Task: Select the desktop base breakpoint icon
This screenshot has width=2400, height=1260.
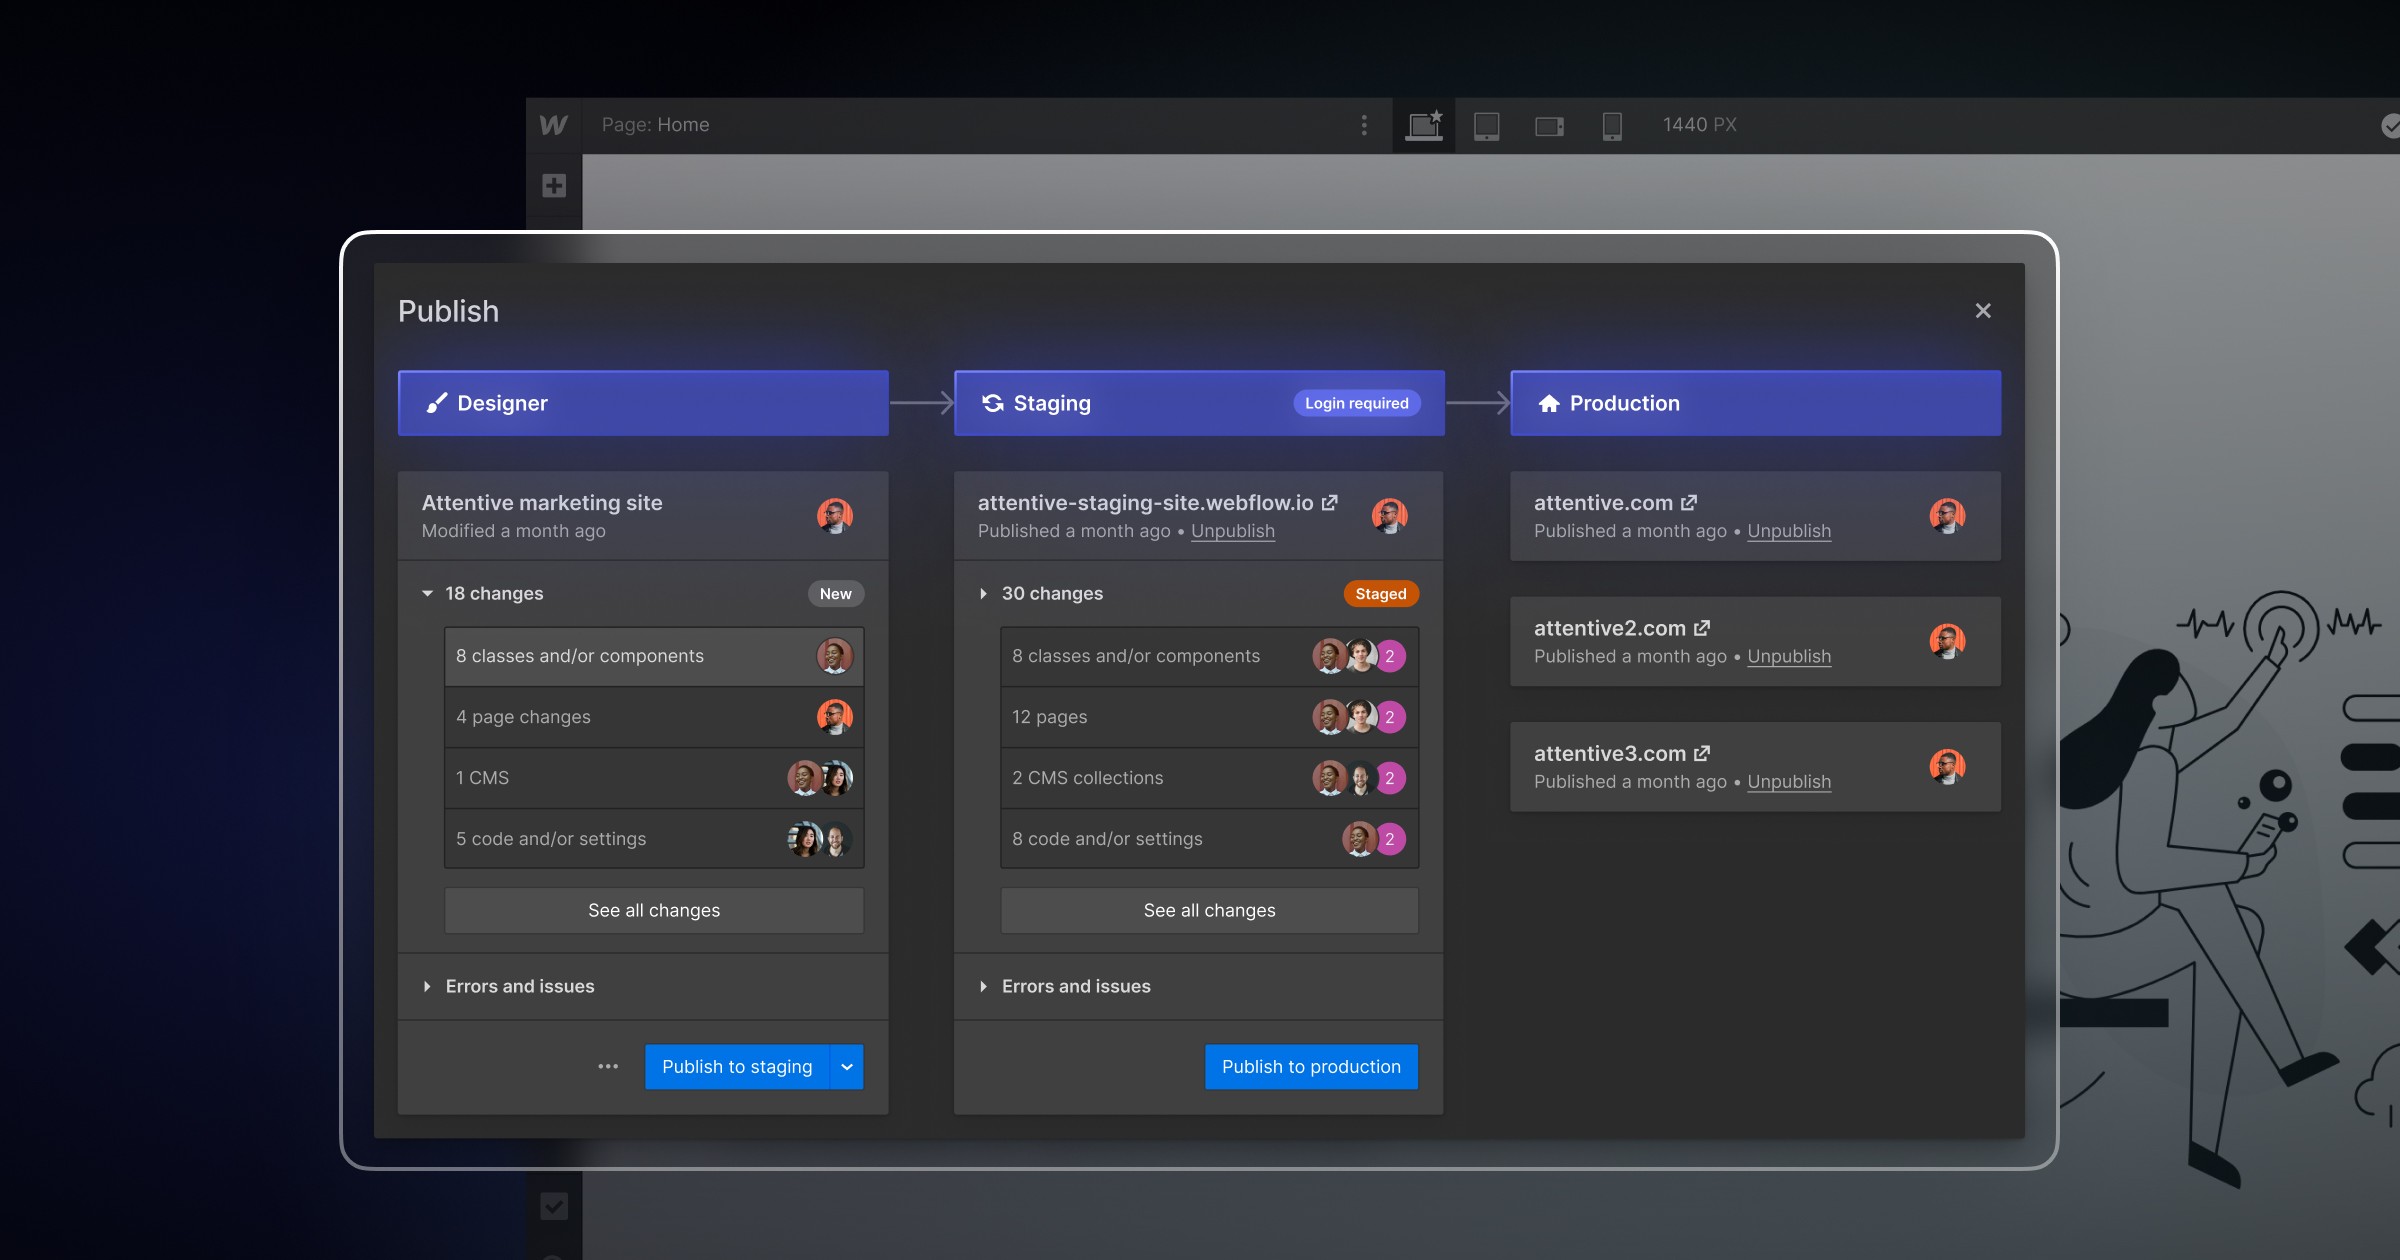Action: point(1424,125)
